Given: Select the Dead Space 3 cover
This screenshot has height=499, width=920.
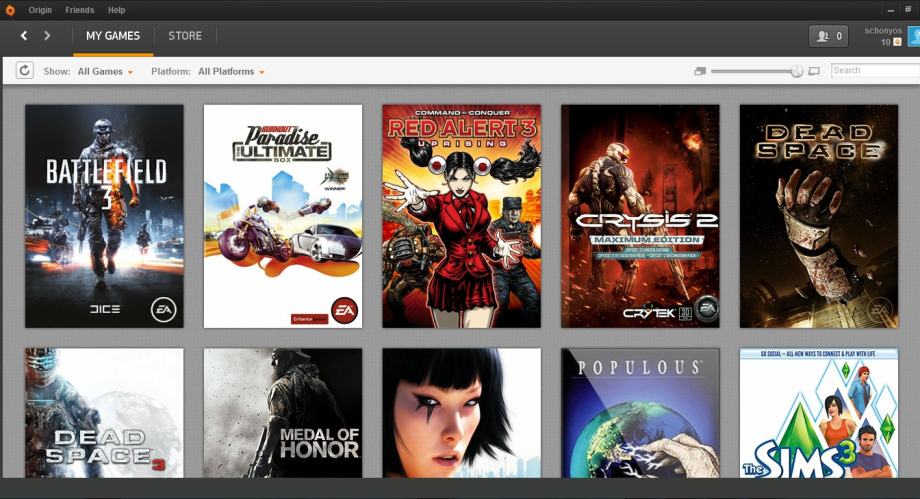Looking at the screenshot, I should tap(104, 413).
